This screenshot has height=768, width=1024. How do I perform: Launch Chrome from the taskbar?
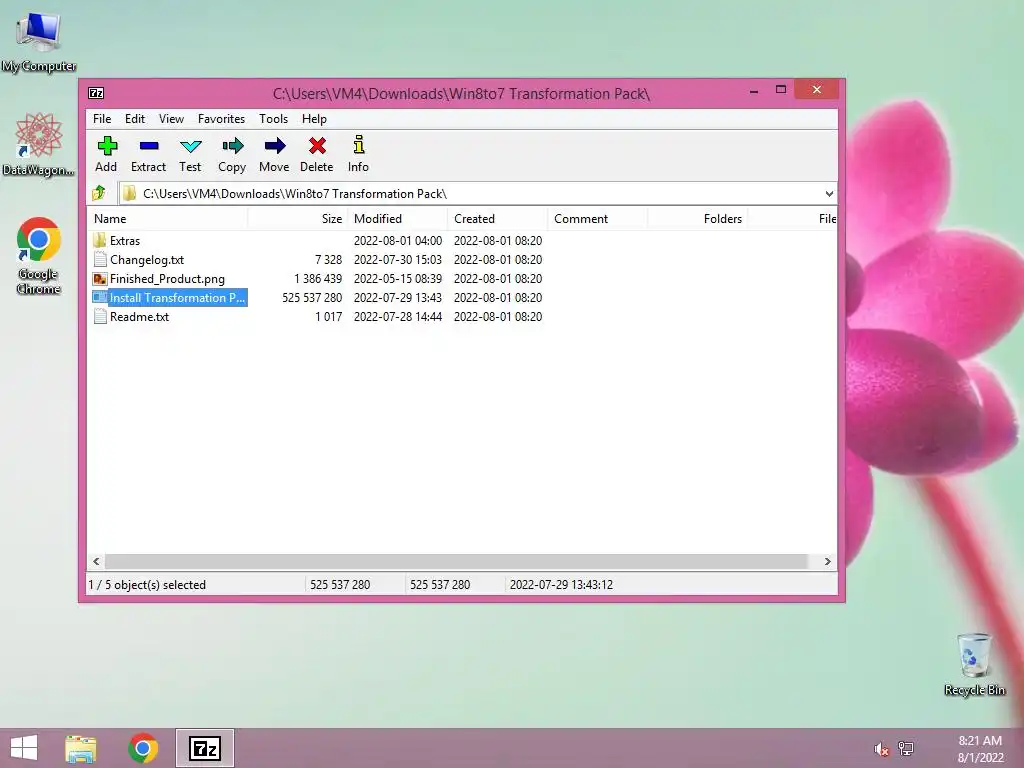(143, 748)
